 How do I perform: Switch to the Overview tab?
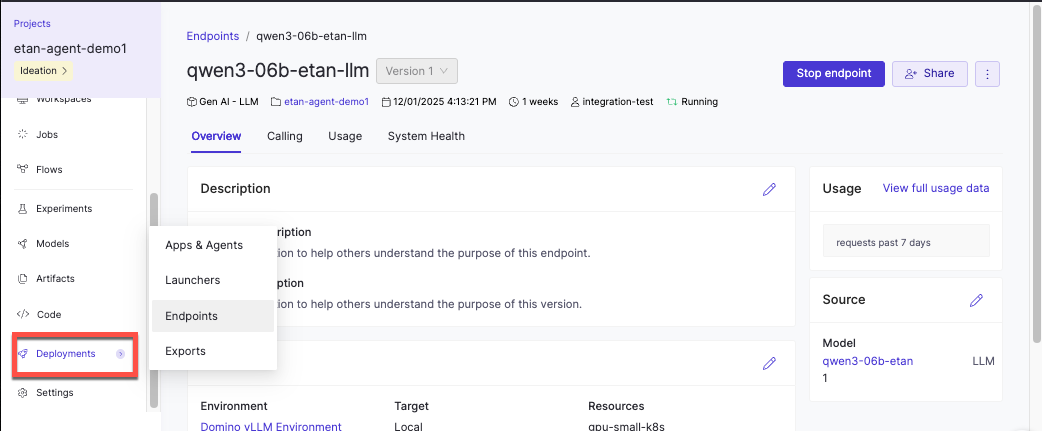click(216, 136)
